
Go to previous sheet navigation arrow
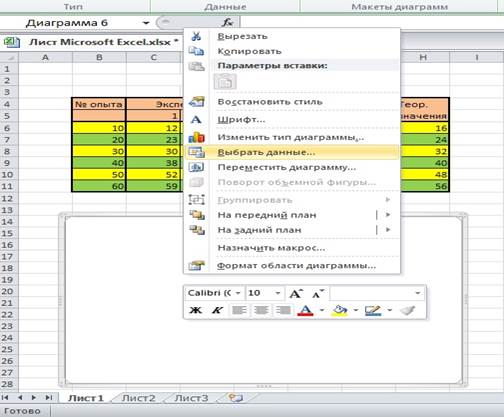click(20, 397)
